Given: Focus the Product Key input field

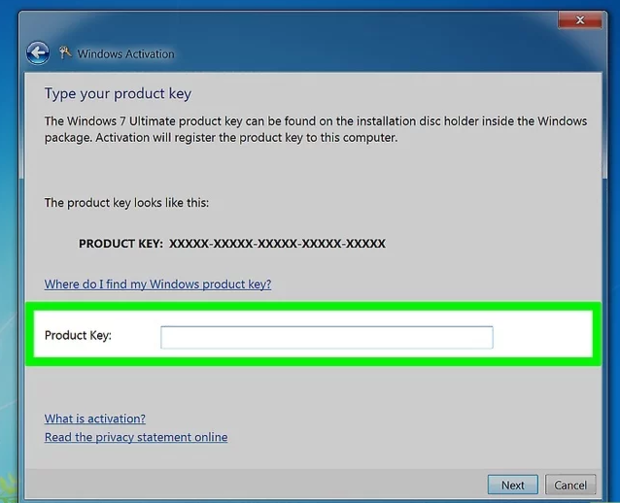Looking at the screenshot, I should pyautogui.click(x=327, y=337).
